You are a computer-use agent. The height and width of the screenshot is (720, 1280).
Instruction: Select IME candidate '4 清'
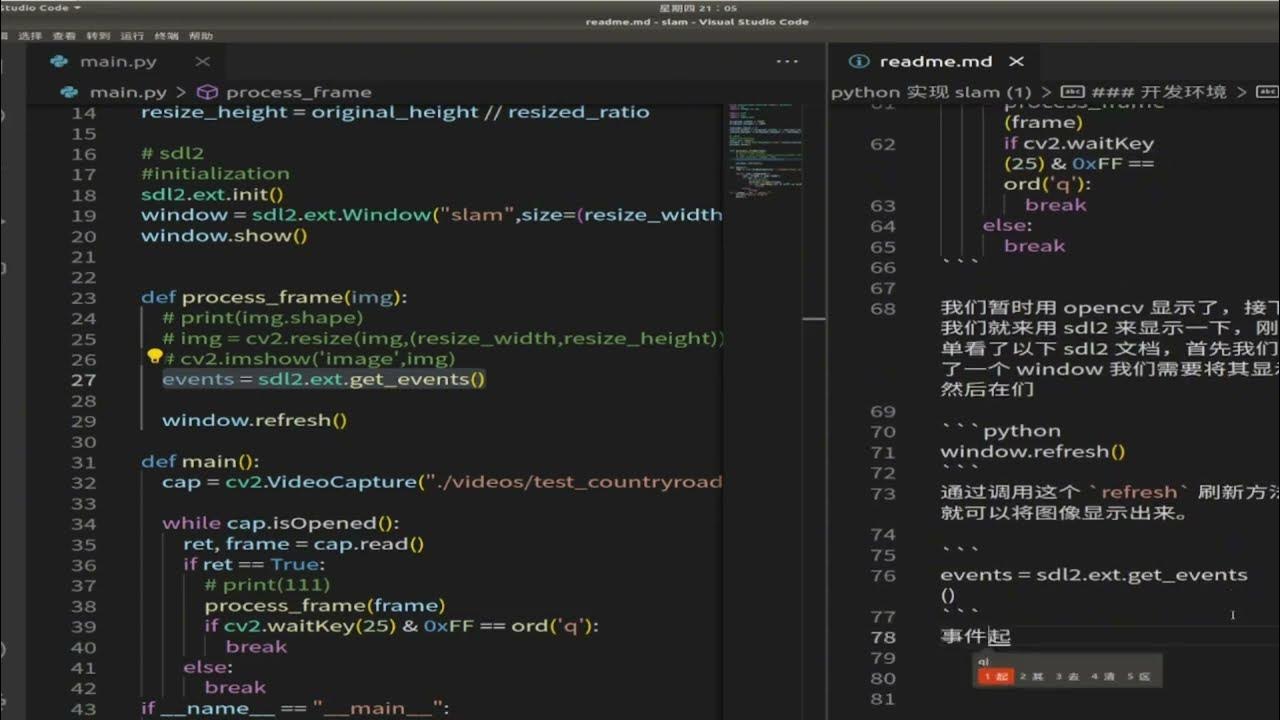(1103, 677)
